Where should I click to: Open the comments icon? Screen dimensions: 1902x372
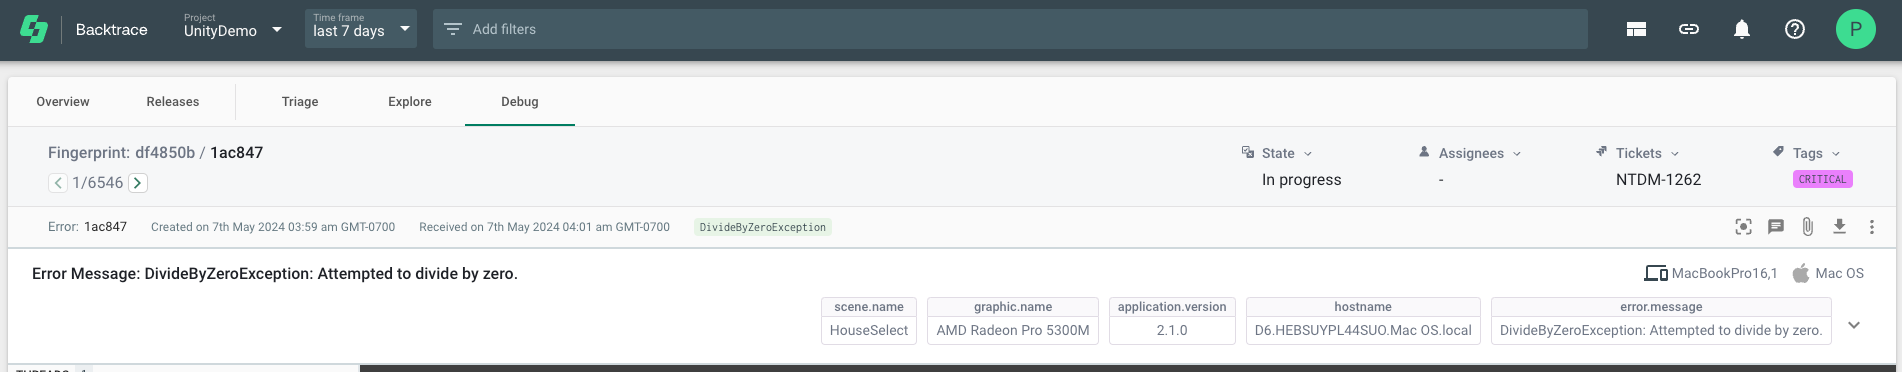point(1776,227)
